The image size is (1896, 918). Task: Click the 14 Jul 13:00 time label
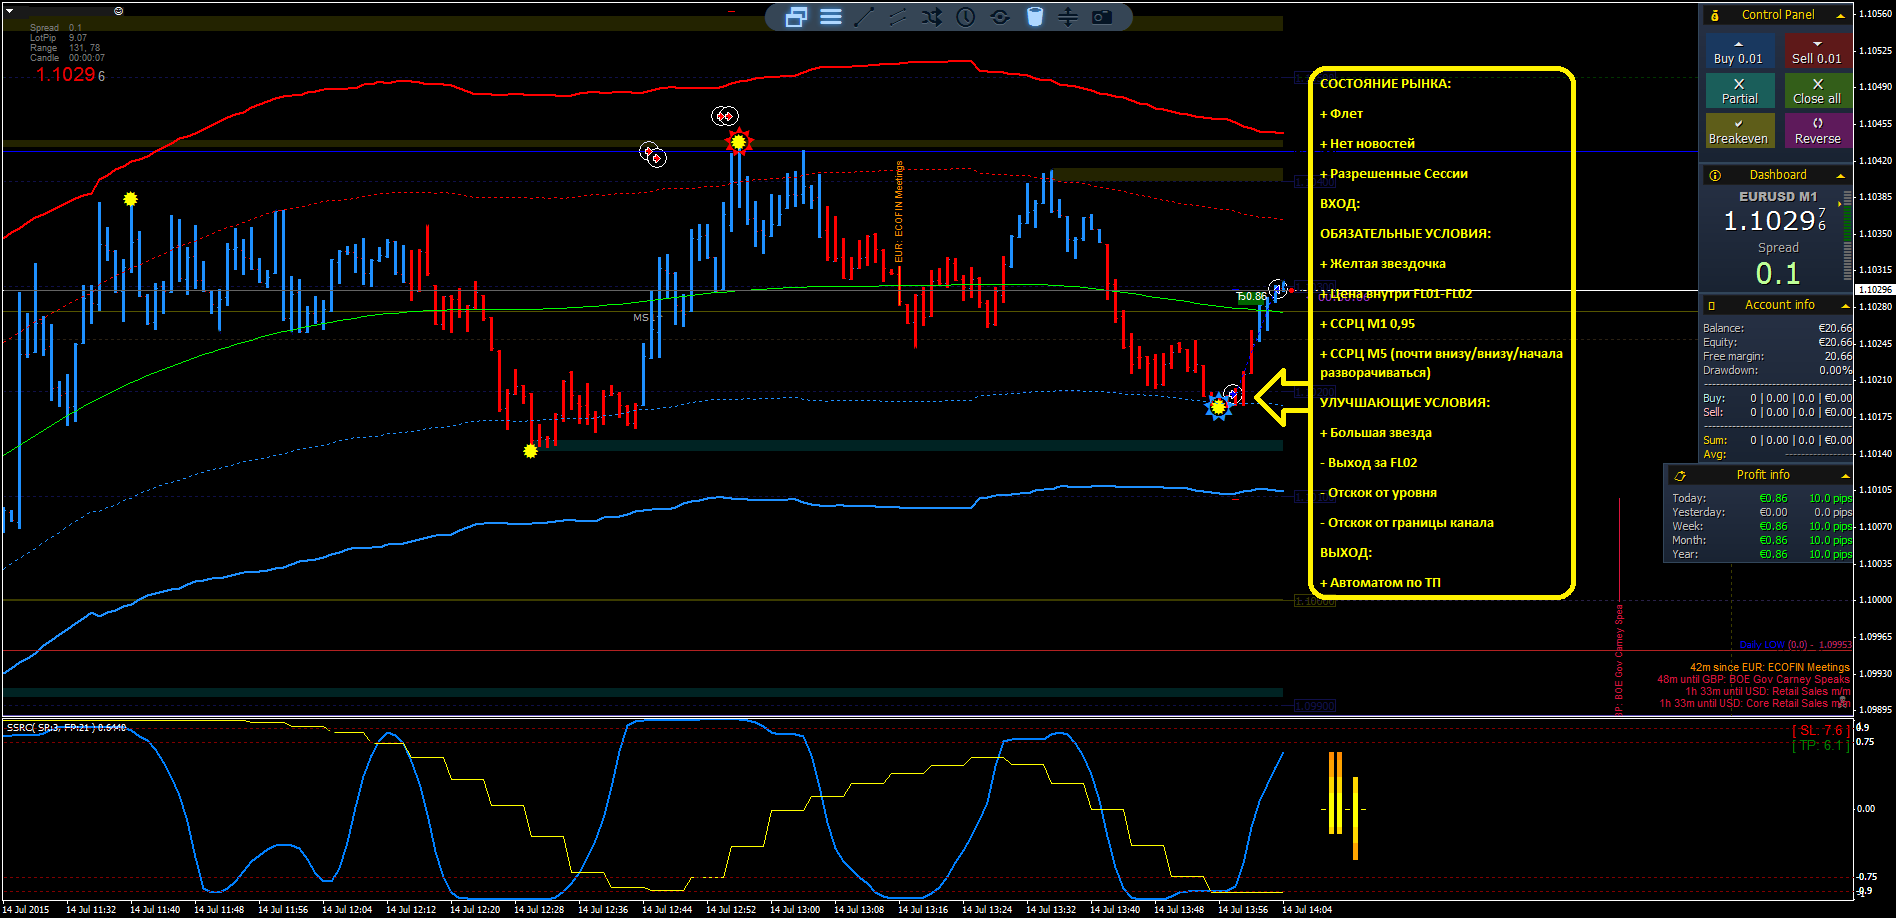click(795, 910)
